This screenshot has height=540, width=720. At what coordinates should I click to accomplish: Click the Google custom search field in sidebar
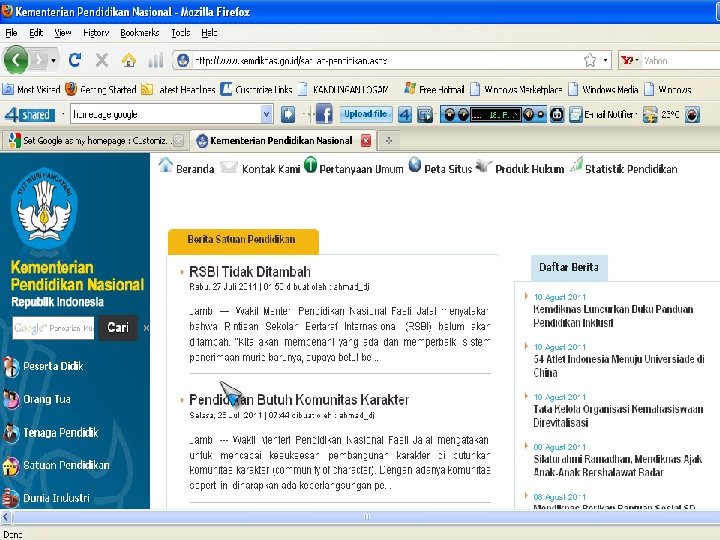[53, 328]
